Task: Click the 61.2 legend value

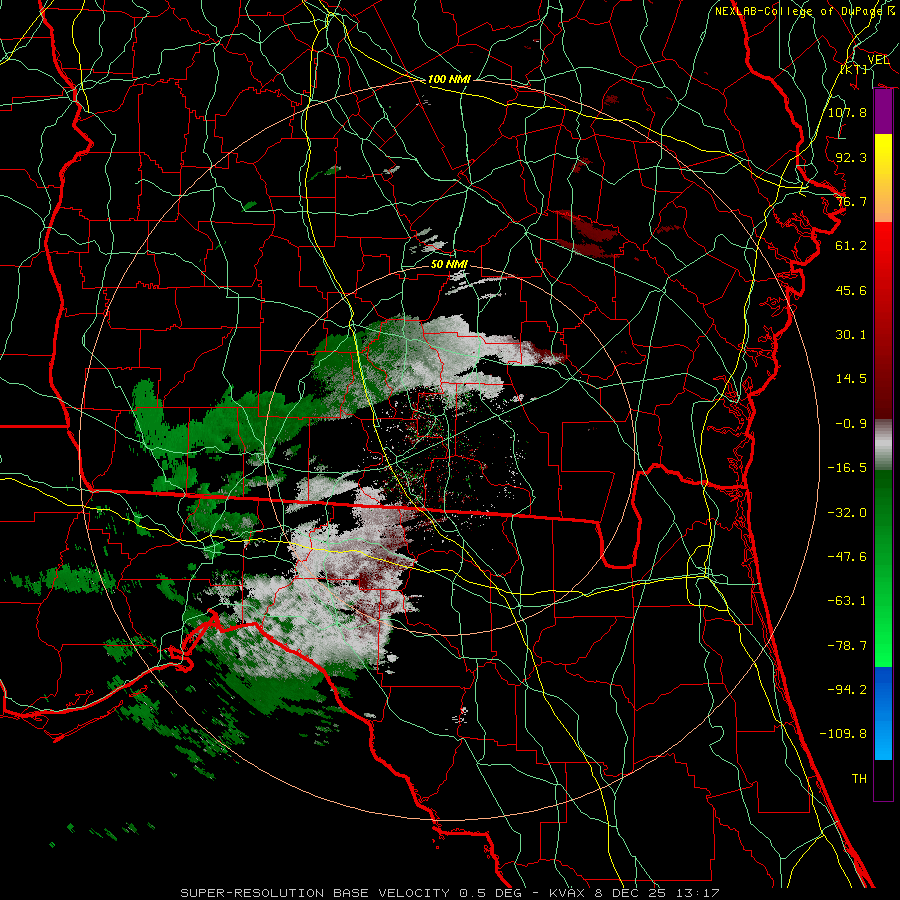Action: pyautogui.click(x=851, y=246)
